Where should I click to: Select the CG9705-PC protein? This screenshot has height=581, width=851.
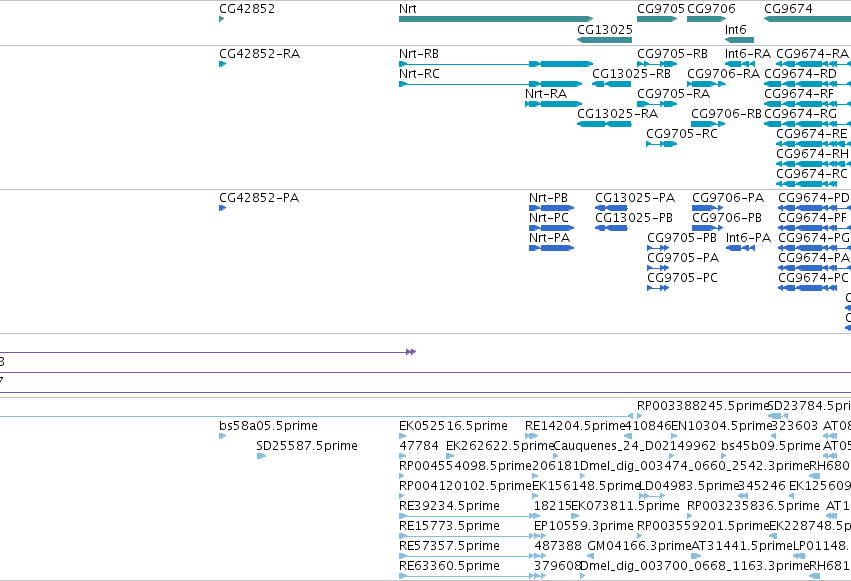(658, 289)
